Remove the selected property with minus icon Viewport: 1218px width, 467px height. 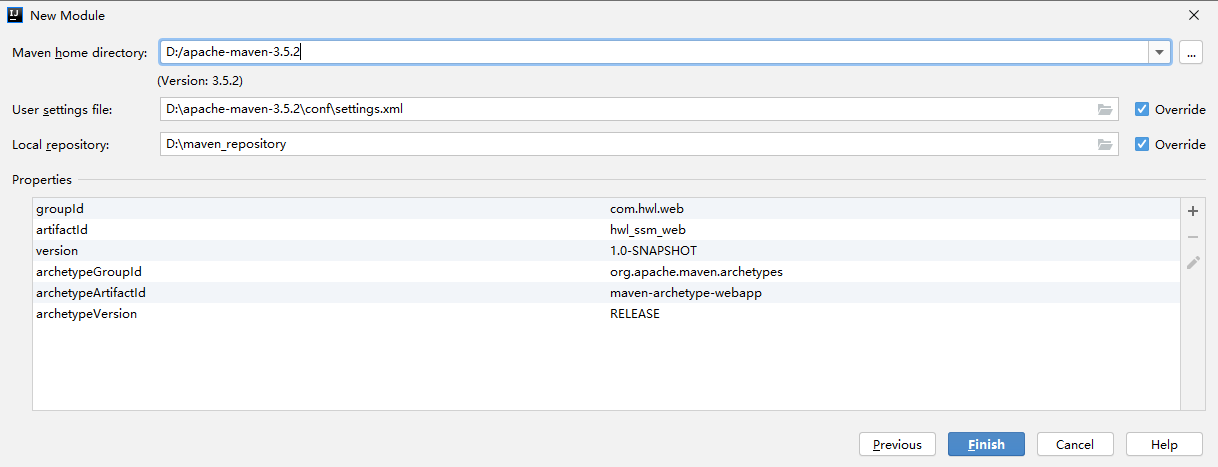coord(1192,237)
